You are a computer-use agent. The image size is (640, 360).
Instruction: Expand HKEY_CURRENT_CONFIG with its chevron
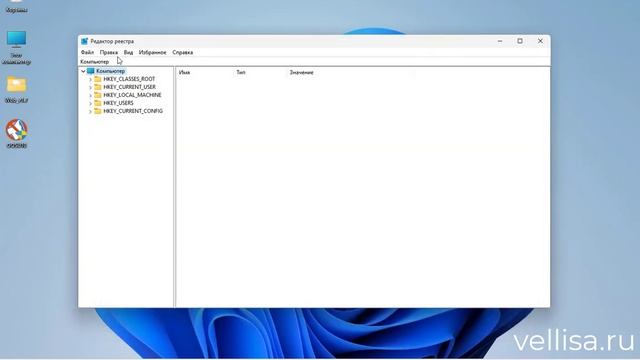(x=90, y=111)
